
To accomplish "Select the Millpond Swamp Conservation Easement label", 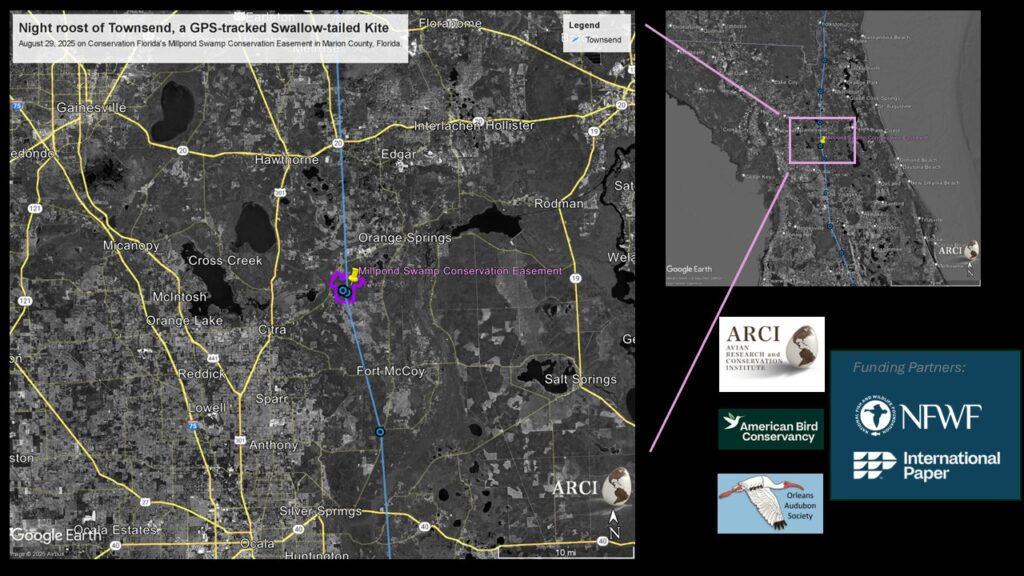I will coord(460,272).
